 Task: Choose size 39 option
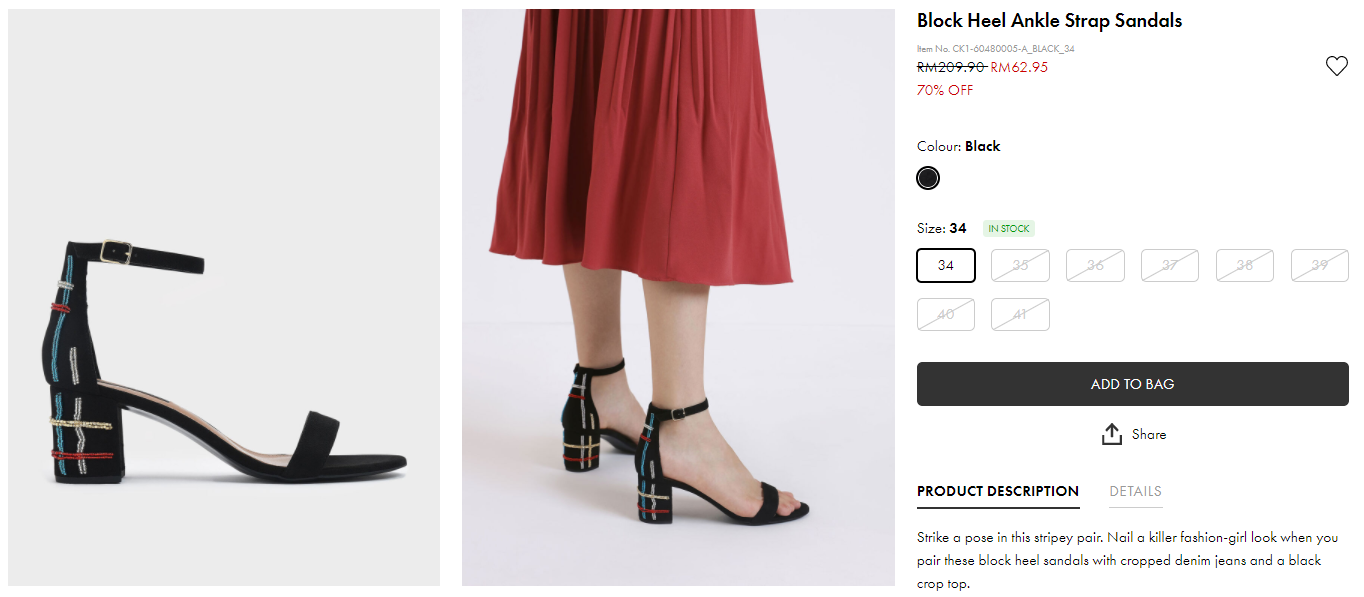1320,265
